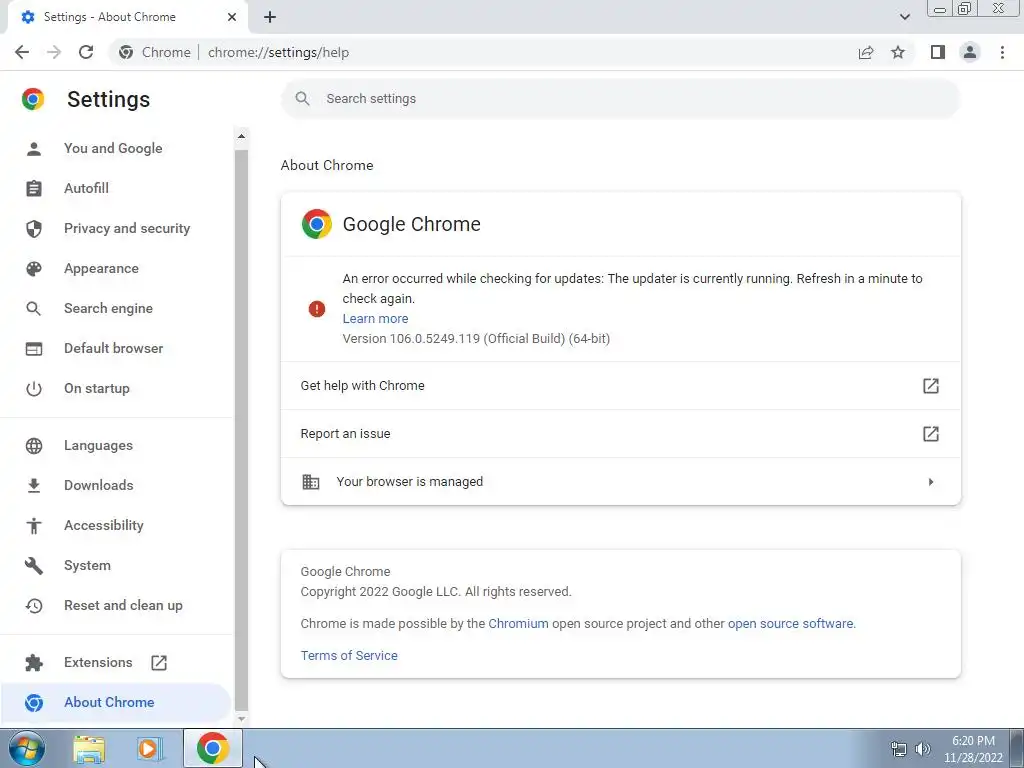1024x768 pixels.
Task: Follow the Learn more link
Action: point(376,319)
